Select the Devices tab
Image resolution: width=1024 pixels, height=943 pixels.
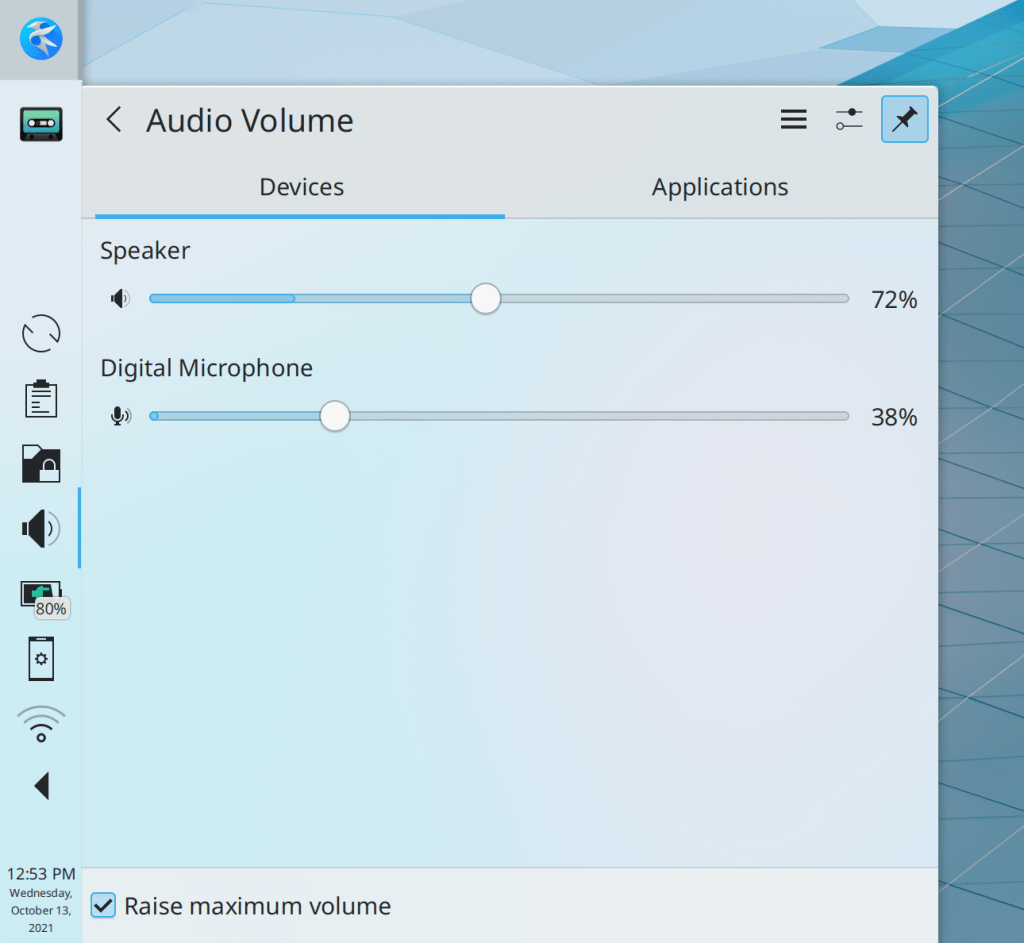point(301,187)
